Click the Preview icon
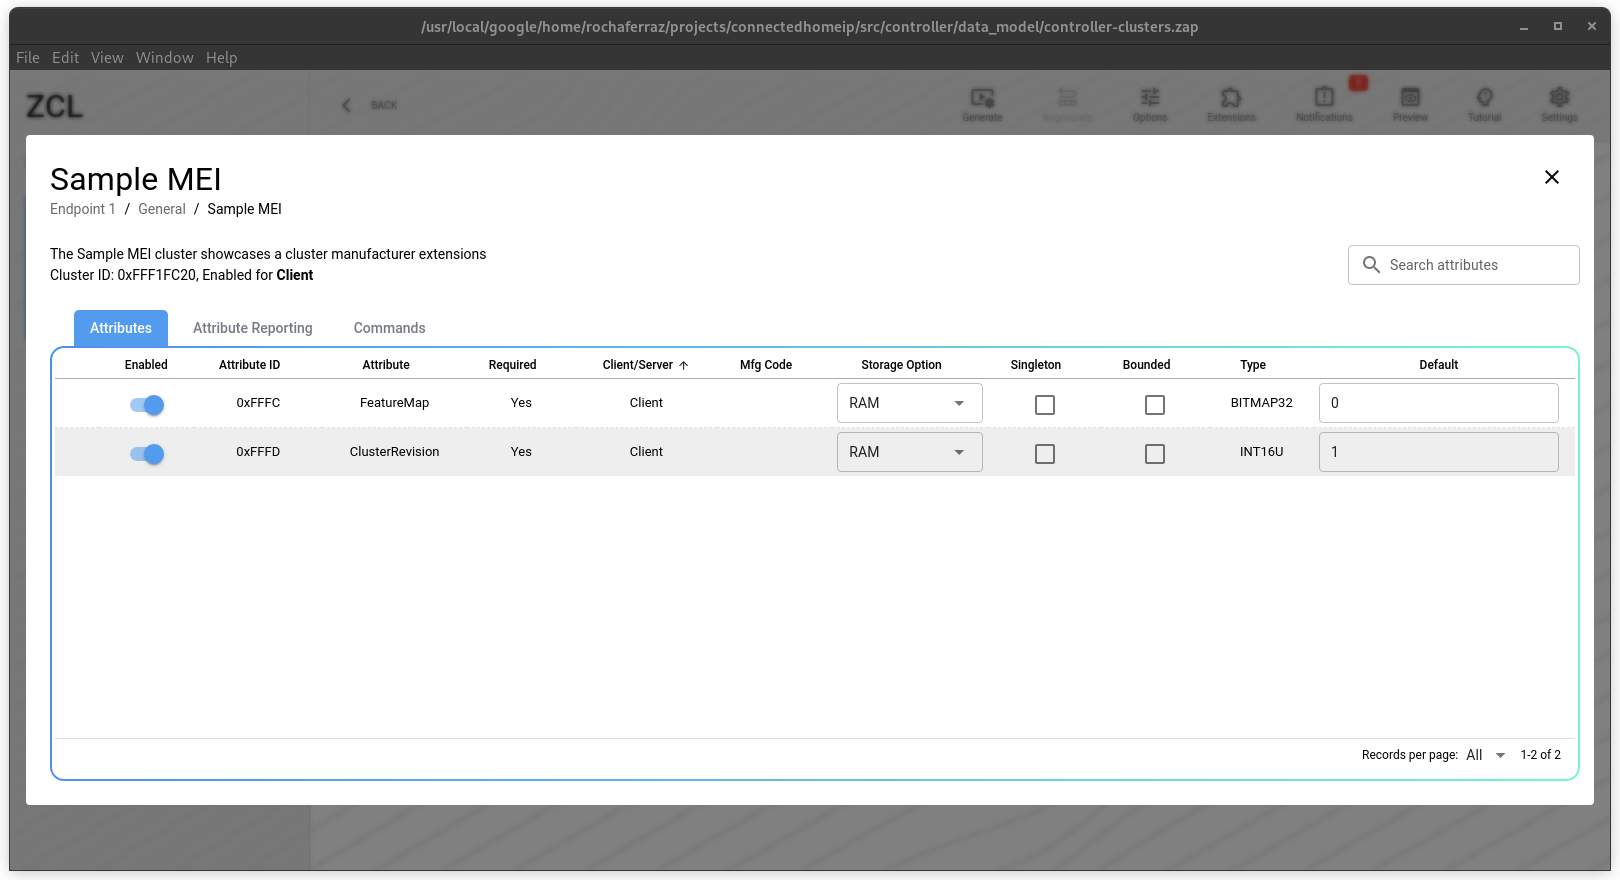Screen dimensions: 1620x880 [1410, 98]
